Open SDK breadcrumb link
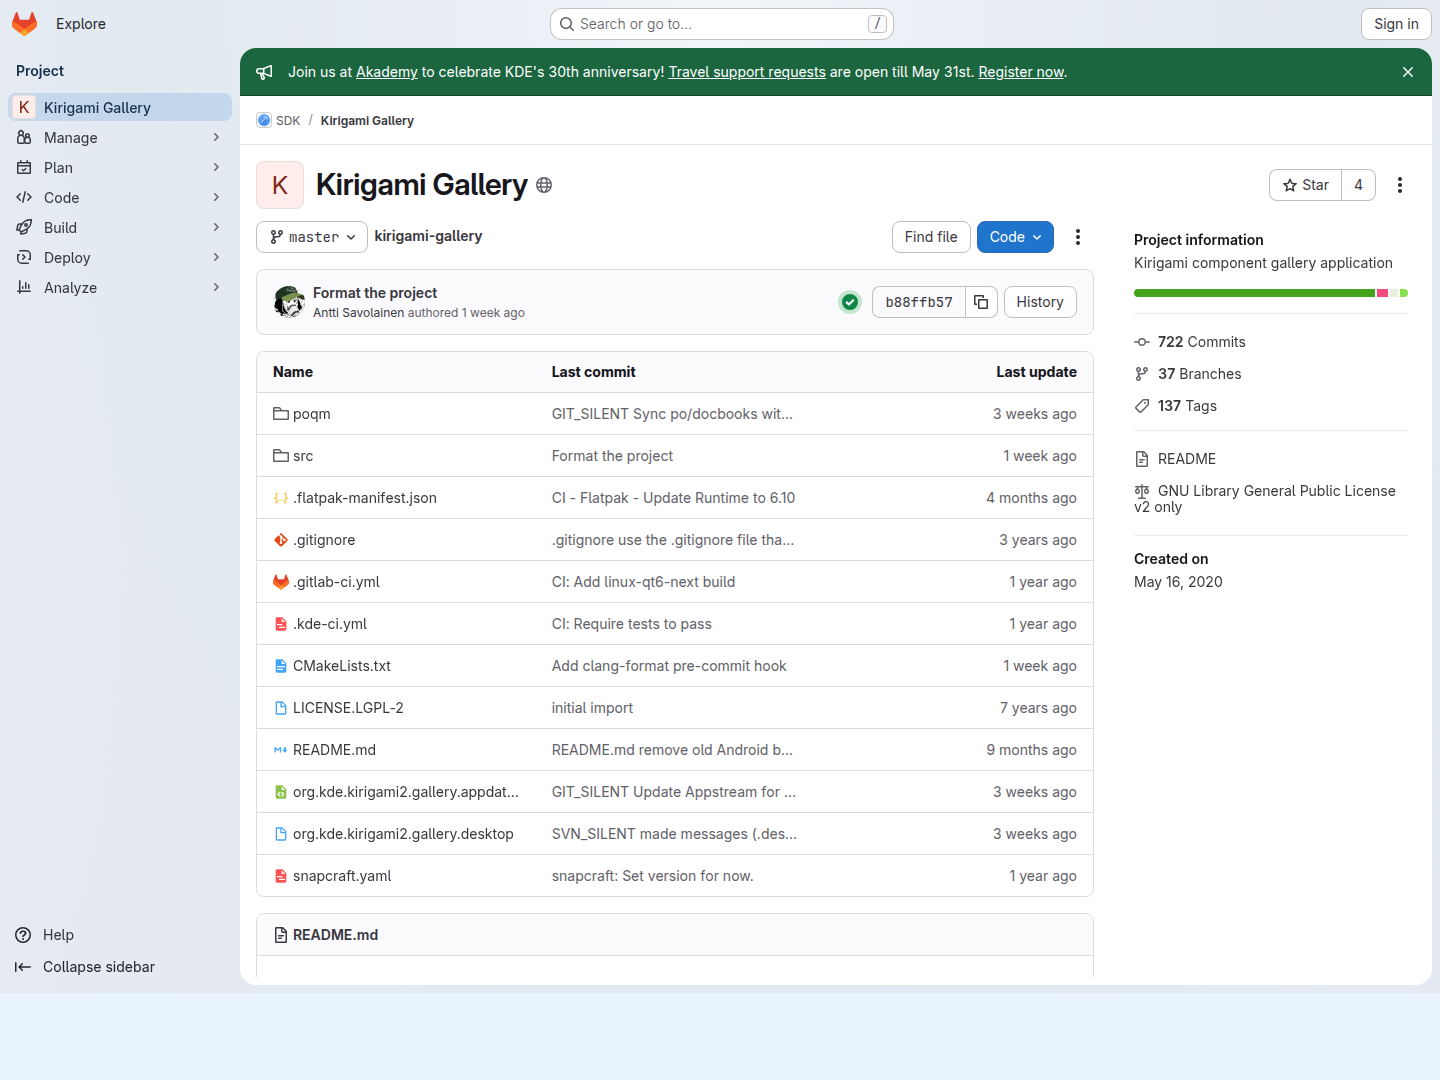 pyautogui.click(x=288, y=121)
